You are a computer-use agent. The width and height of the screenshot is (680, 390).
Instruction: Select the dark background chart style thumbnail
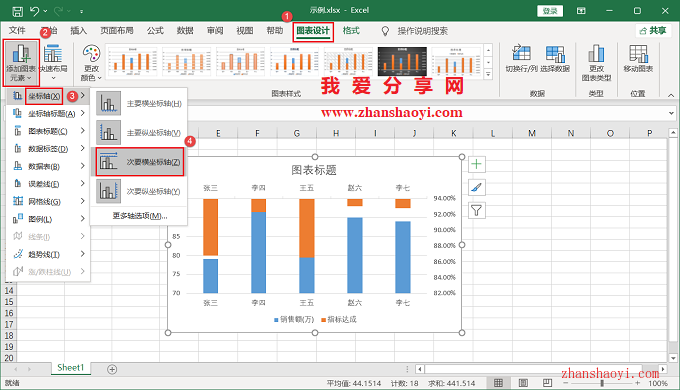[402, 61]
